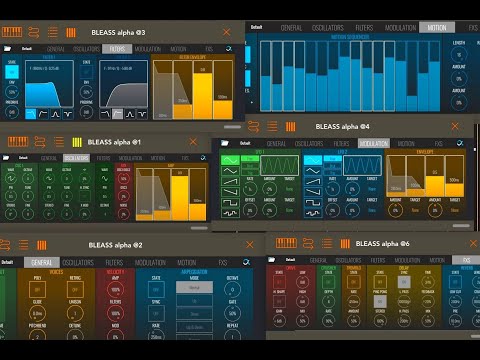
Task: Select high-pass shape for Filter 1
Action: (x=43, y=114)
